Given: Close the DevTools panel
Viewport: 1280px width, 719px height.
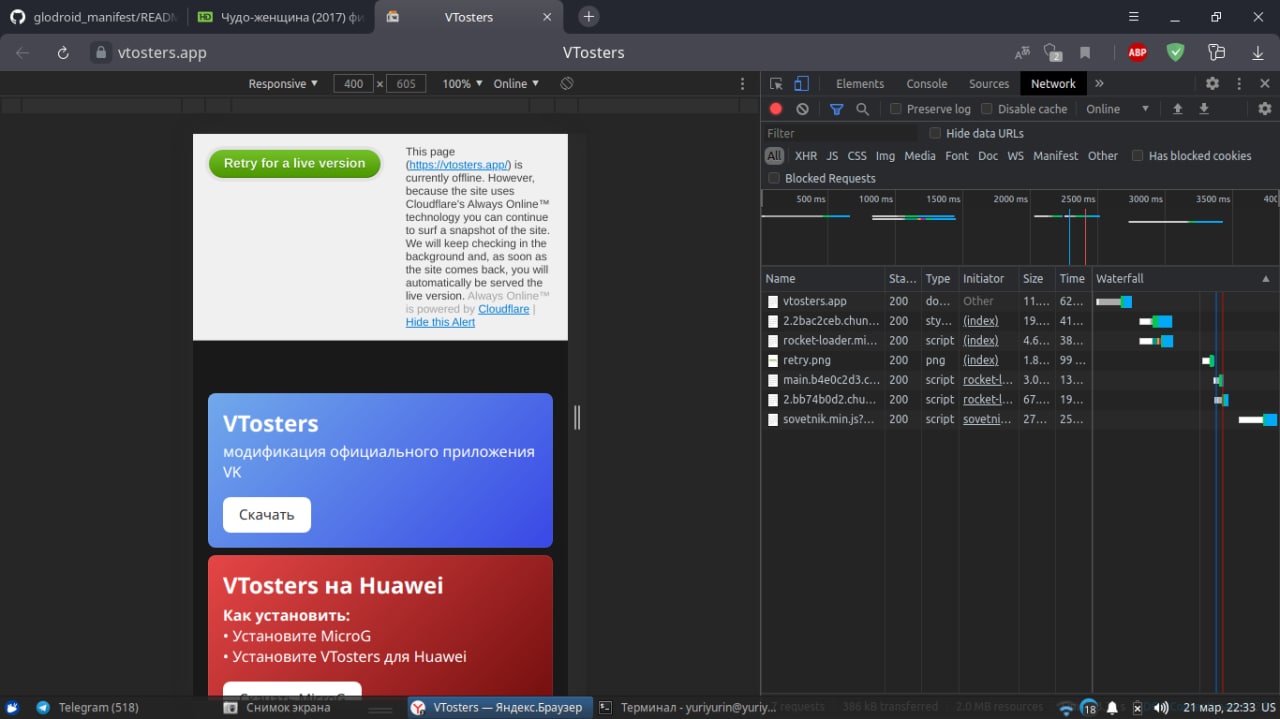Looking at the screenshot, I should point(1265,84).
